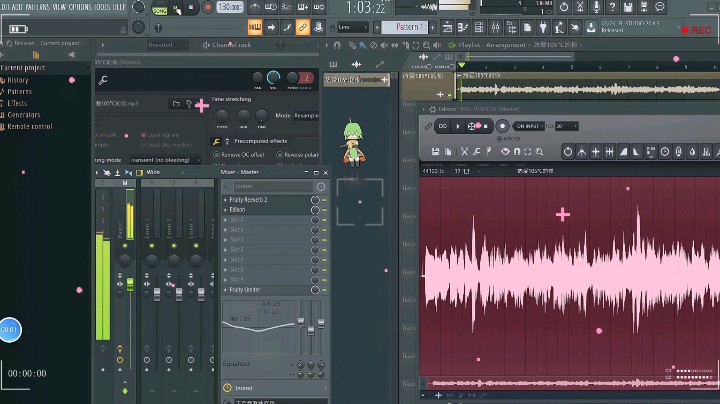Screen dimensions: 720x404
Task: Click the wrench icon in channel settings
Action: [103, 80]
